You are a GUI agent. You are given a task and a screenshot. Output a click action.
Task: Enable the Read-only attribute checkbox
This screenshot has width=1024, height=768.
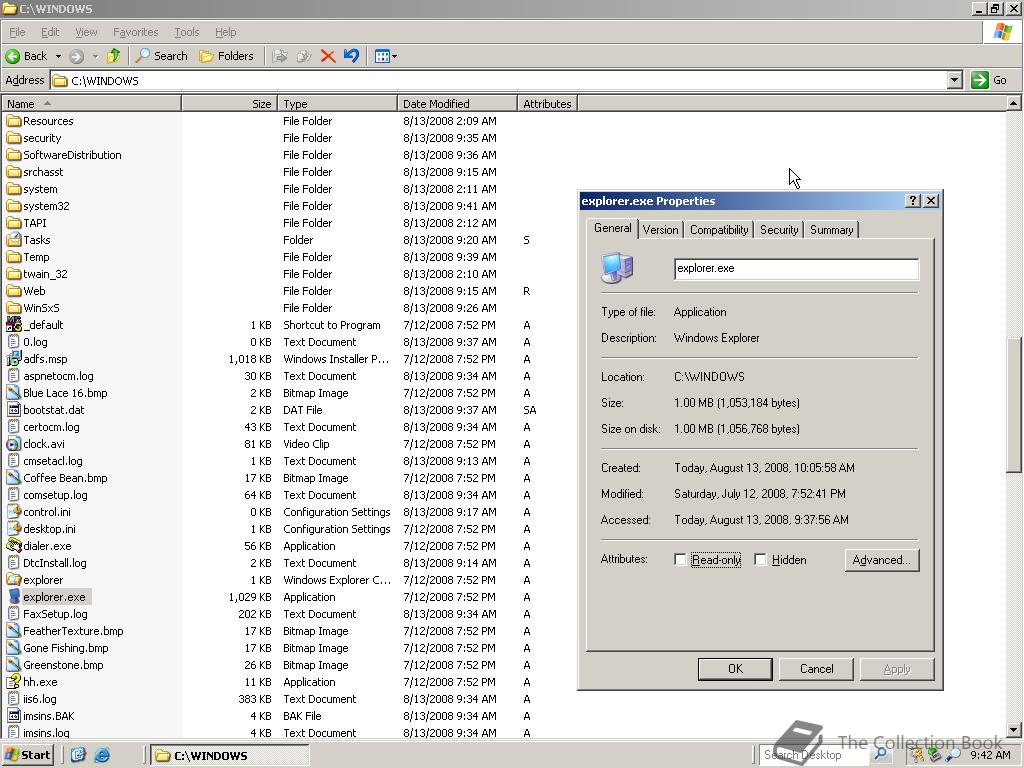click(680, 560)
